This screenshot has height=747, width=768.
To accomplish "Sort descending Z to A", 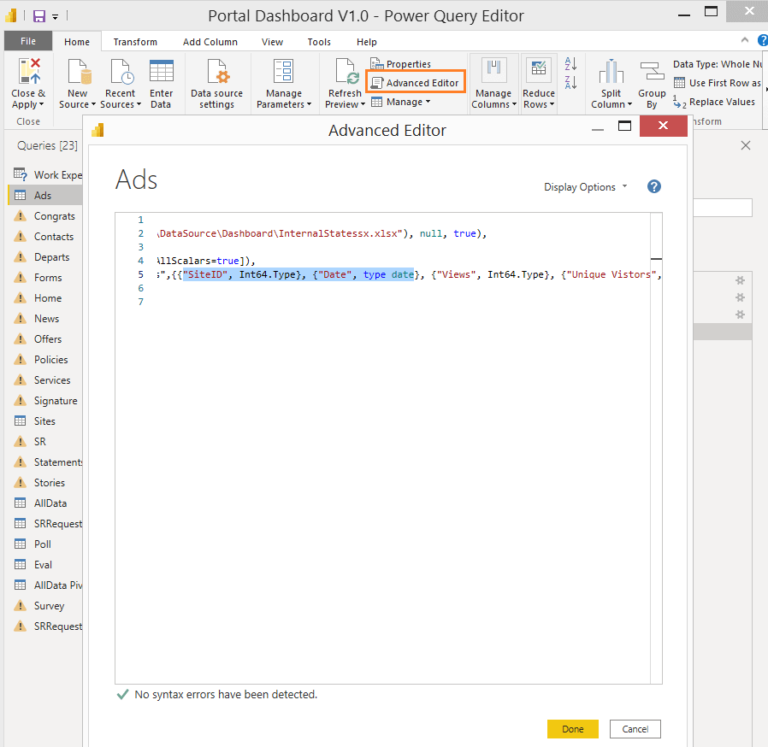I will (571, 82).
